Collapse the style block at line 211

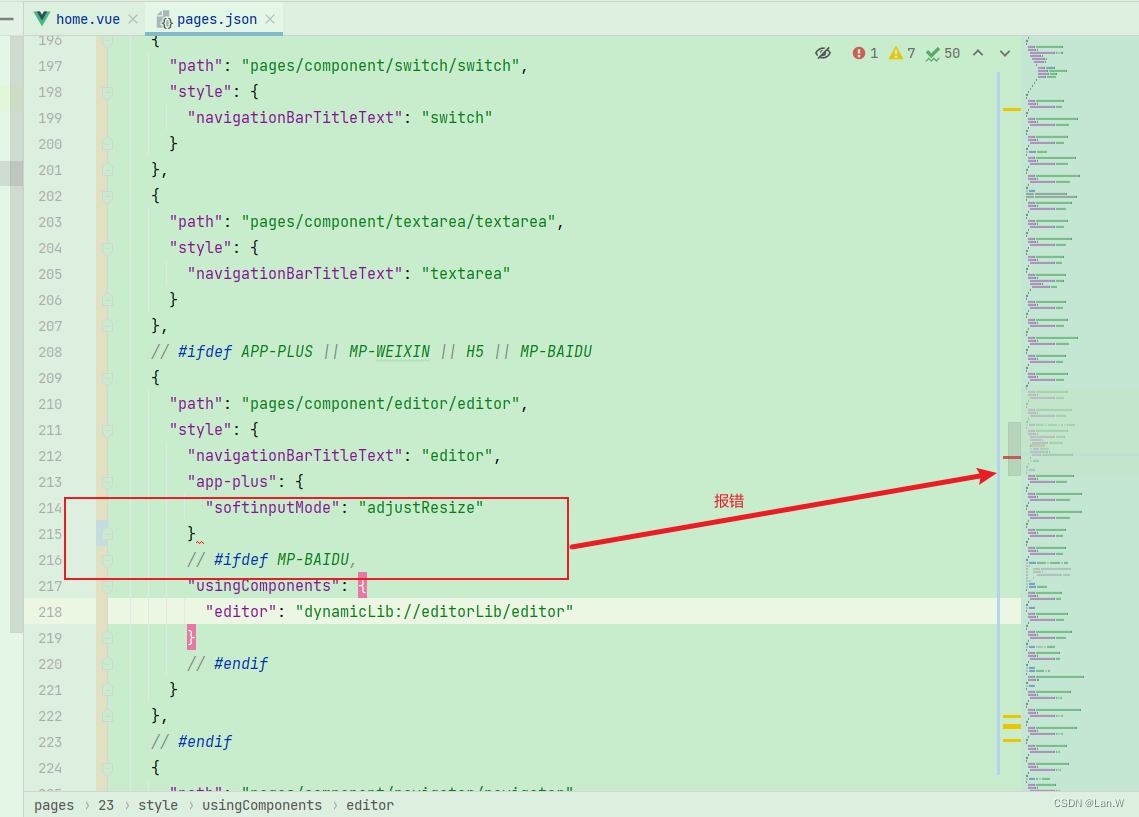coord(107,430)
